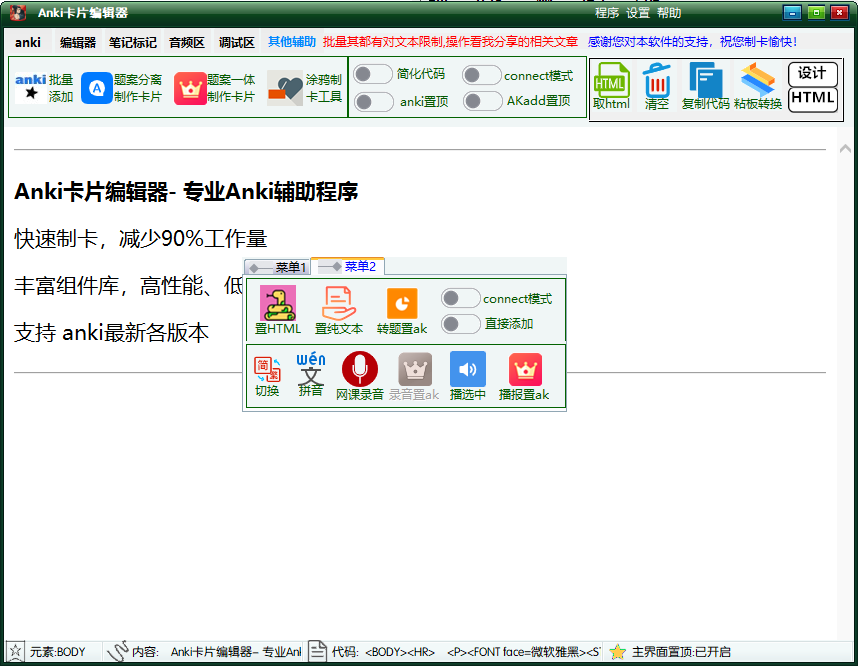Viewport: 858px width, 666px height.
Task: Open the 设置 menu
Action: pyautogui.click(x=638, y=13)
